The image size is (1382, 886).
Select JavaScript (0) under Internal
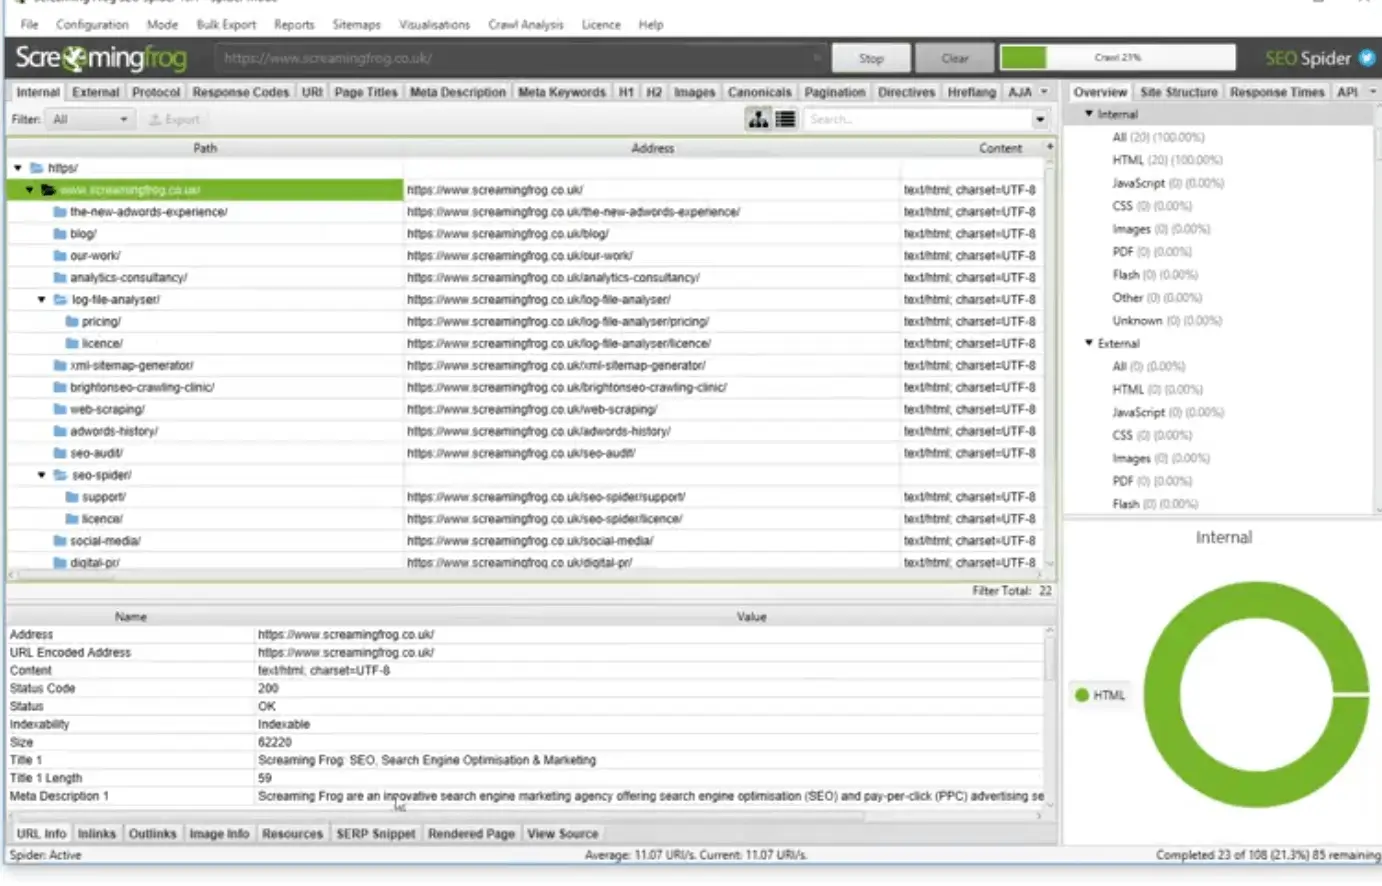(1167, 183)
